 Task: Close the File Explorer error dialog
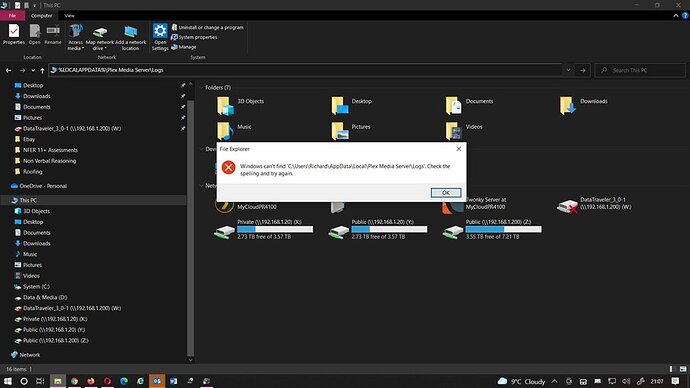[x=459, y=149]
